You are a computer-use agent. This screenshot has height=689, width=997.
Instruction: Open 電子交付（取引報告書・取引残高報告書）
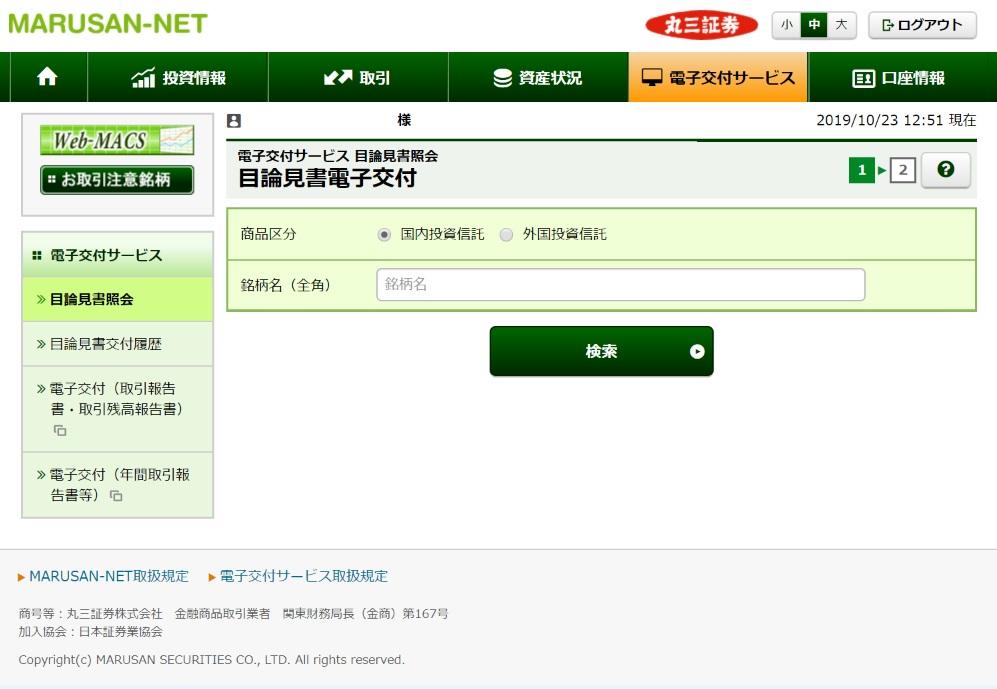click(x=118, y=409)
